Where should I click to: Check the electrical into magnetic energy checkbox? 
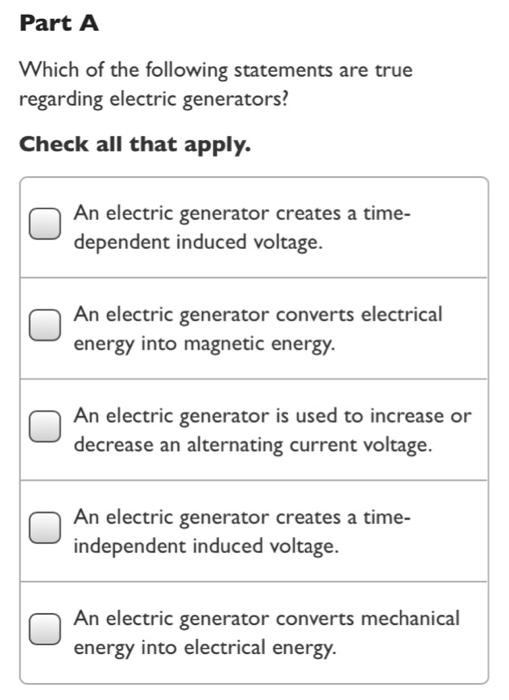click(45, 325)
